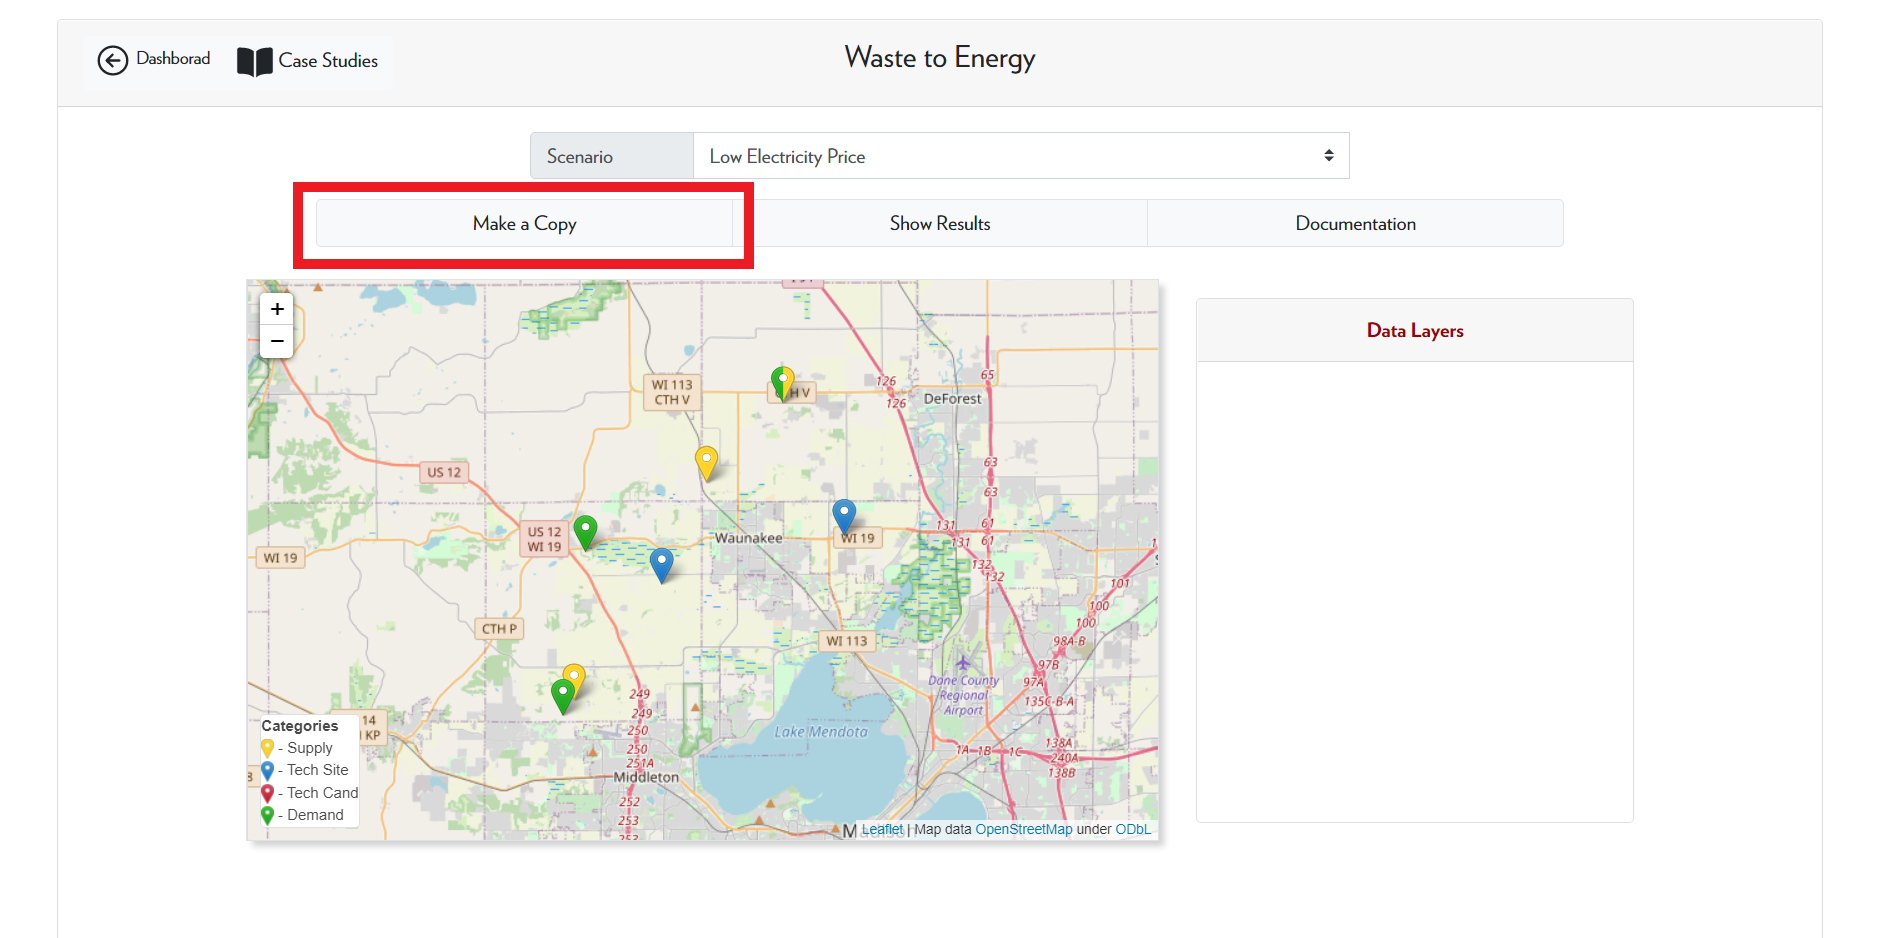The image size is (1898, 938).
Task: Click the Dashboard back arrow icon
Action: [x=113, y=60]
